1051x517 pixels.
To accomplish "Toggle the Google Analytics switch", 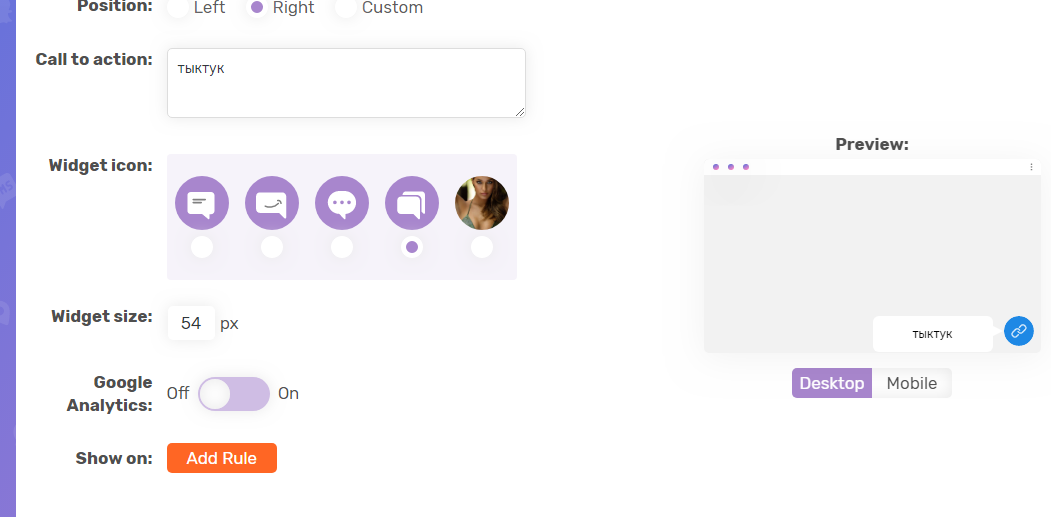I will 234,394.
